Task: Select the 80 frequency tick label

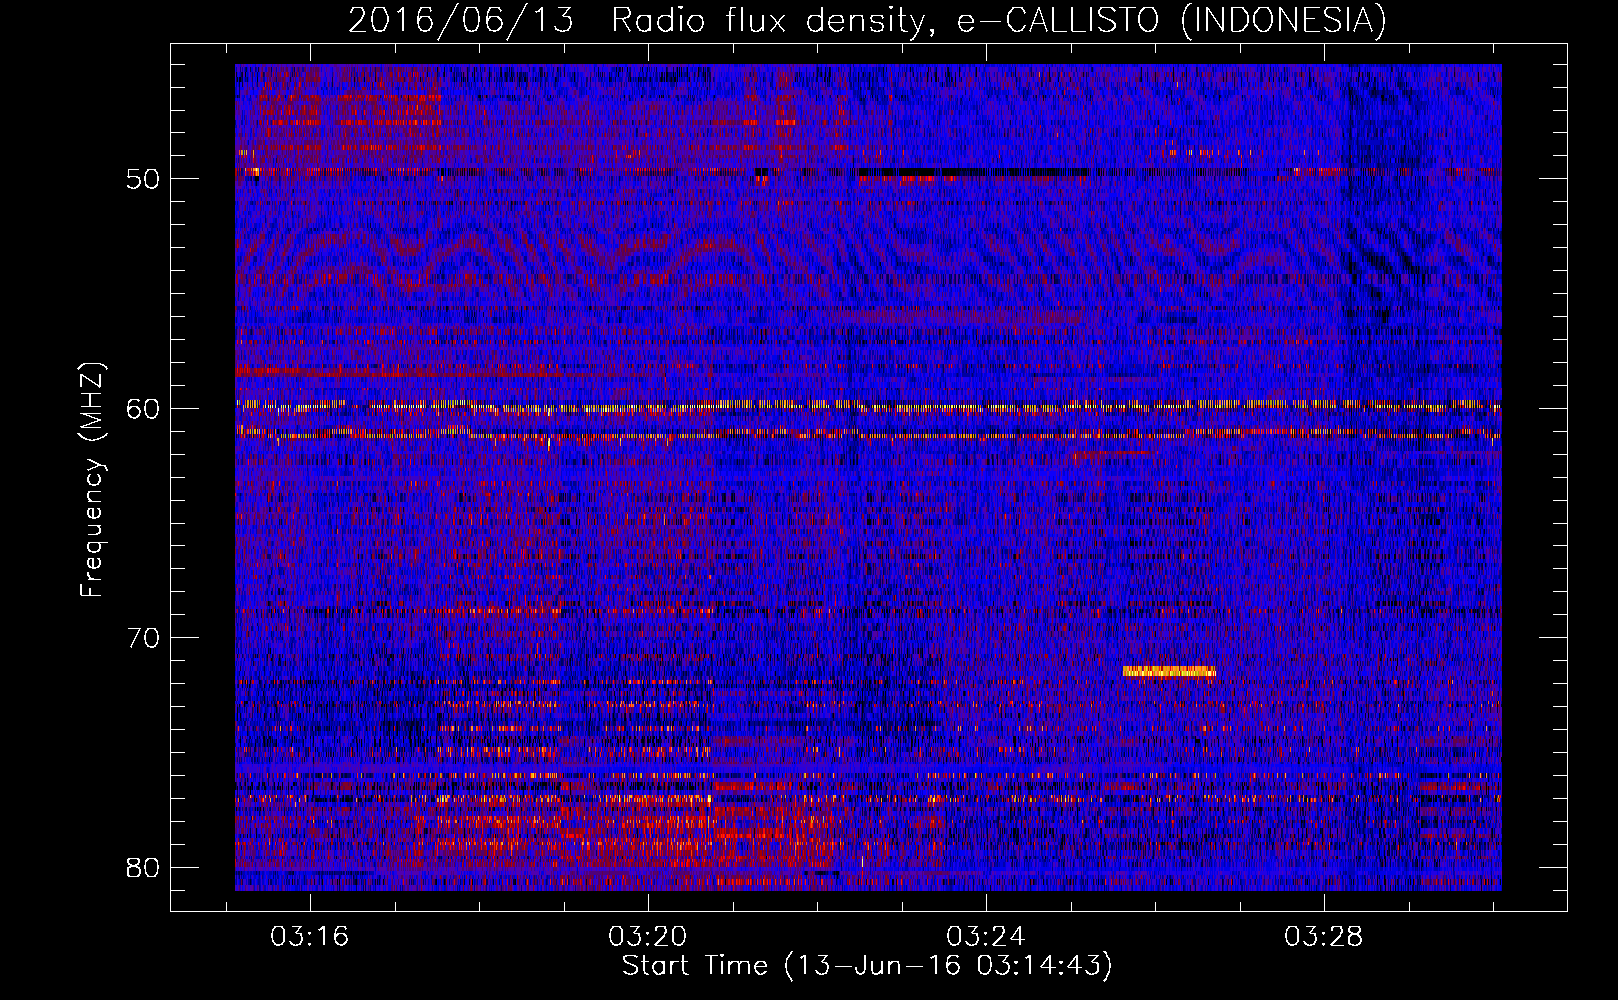Action: tap(143, 867)
